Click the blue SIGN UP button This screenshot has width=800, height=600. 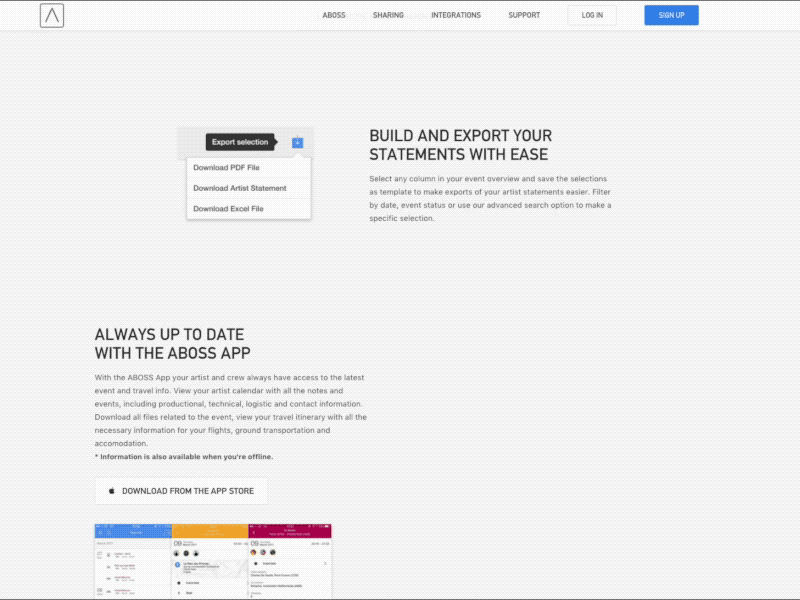point(671,15)
